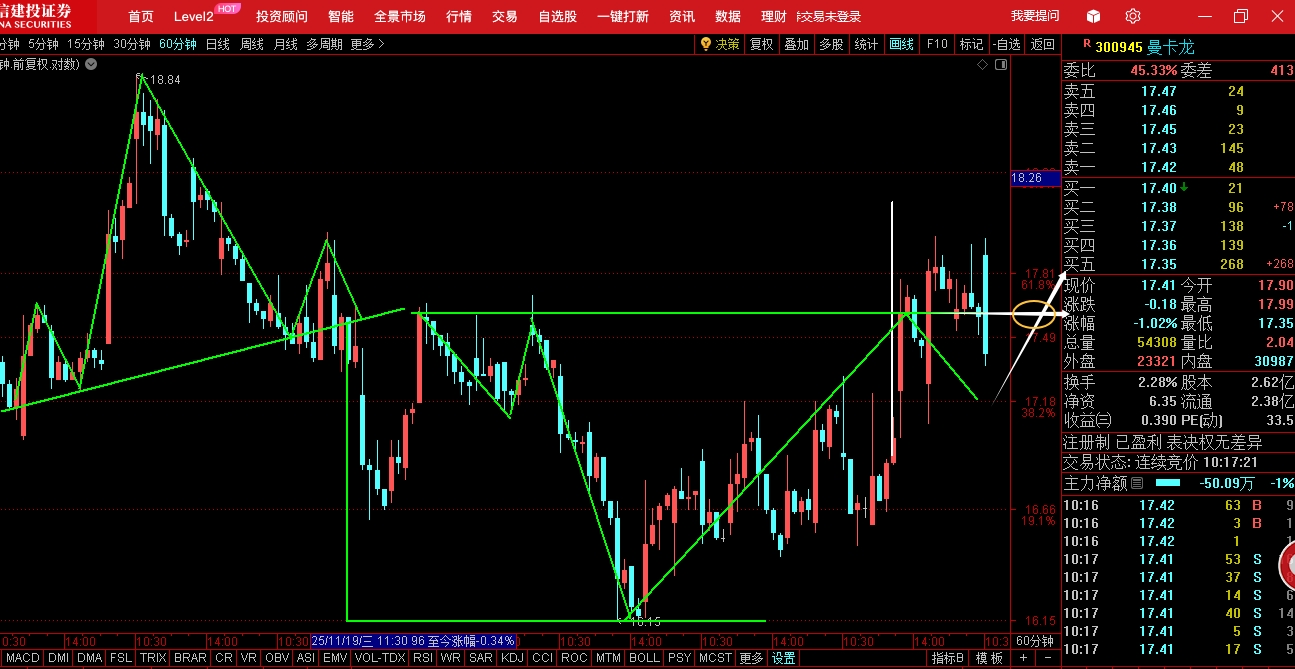Click the green down arrow beside 买一 price
Image resolution: width=1295 pixels, height=669 pixels.
coord(1184,187)
